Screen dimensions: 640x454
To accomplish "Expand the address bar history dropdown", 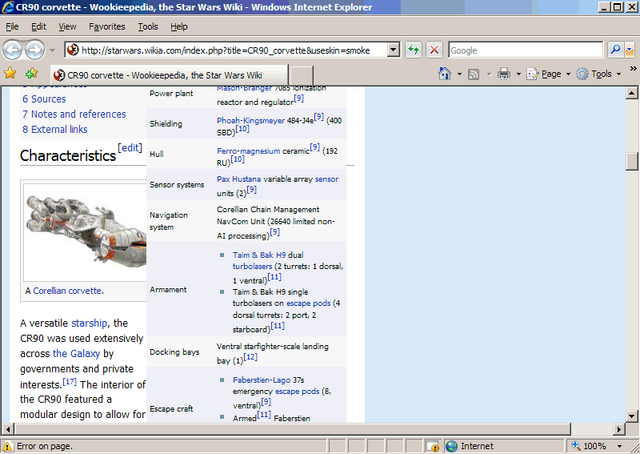I will [393, 50].
